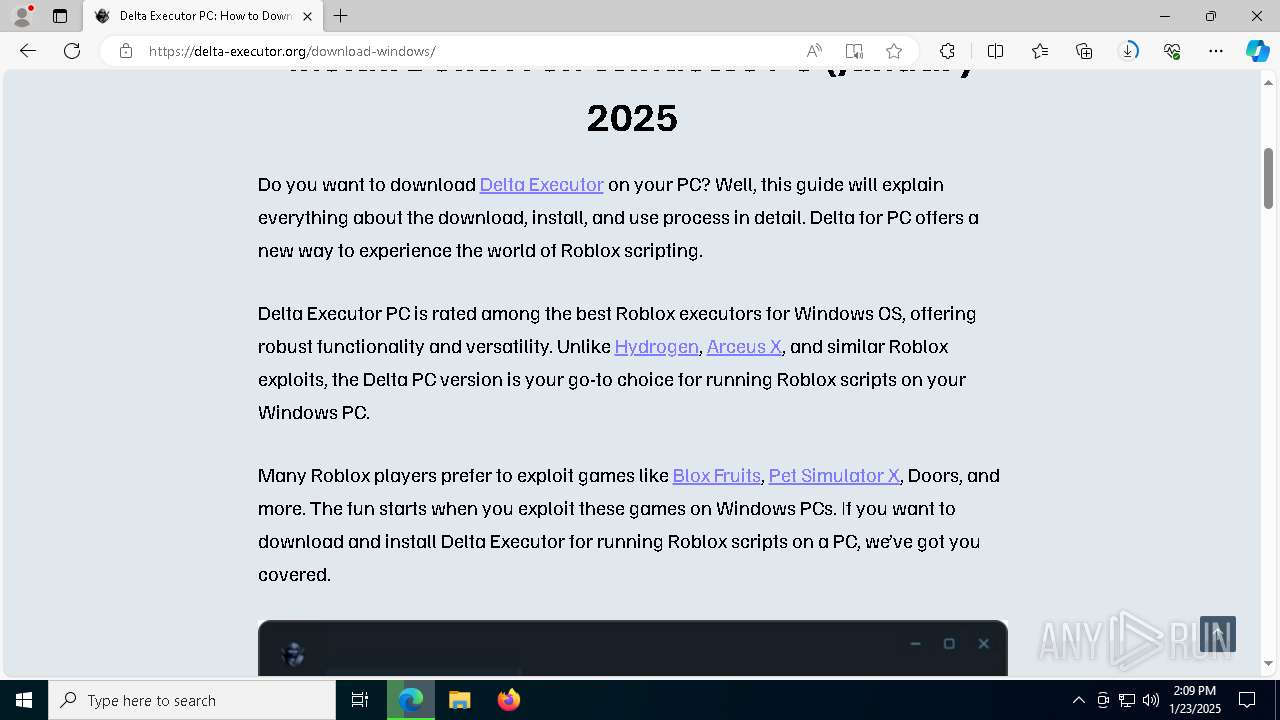Open the notification center
This screenshot has width=1280, height=720.
click(1247, 700)
